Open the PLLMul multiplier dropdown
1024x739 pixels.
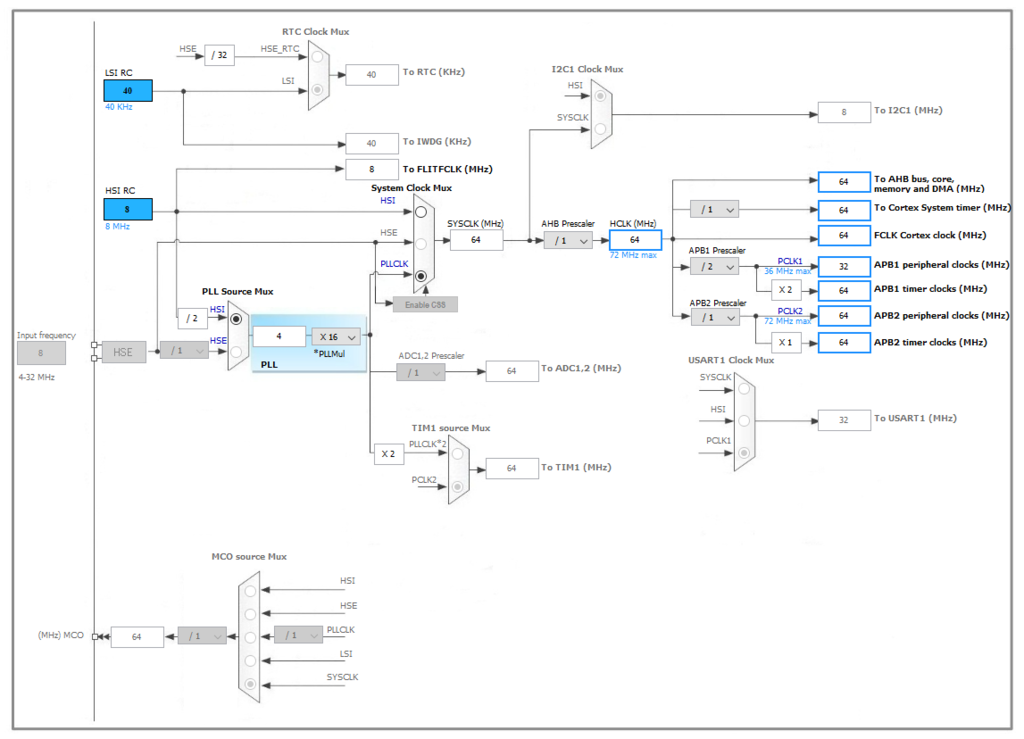click(x=335, y=337)
